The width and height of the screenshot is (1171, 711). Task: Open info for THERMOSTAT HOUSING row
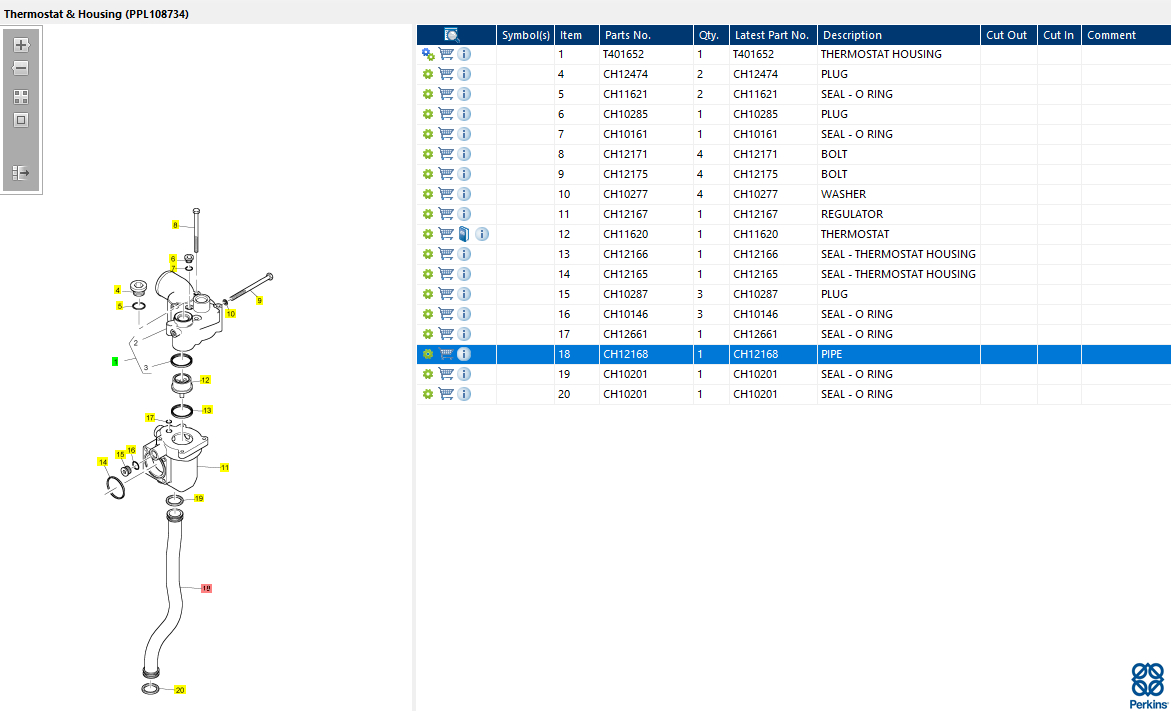coord(464,54)
